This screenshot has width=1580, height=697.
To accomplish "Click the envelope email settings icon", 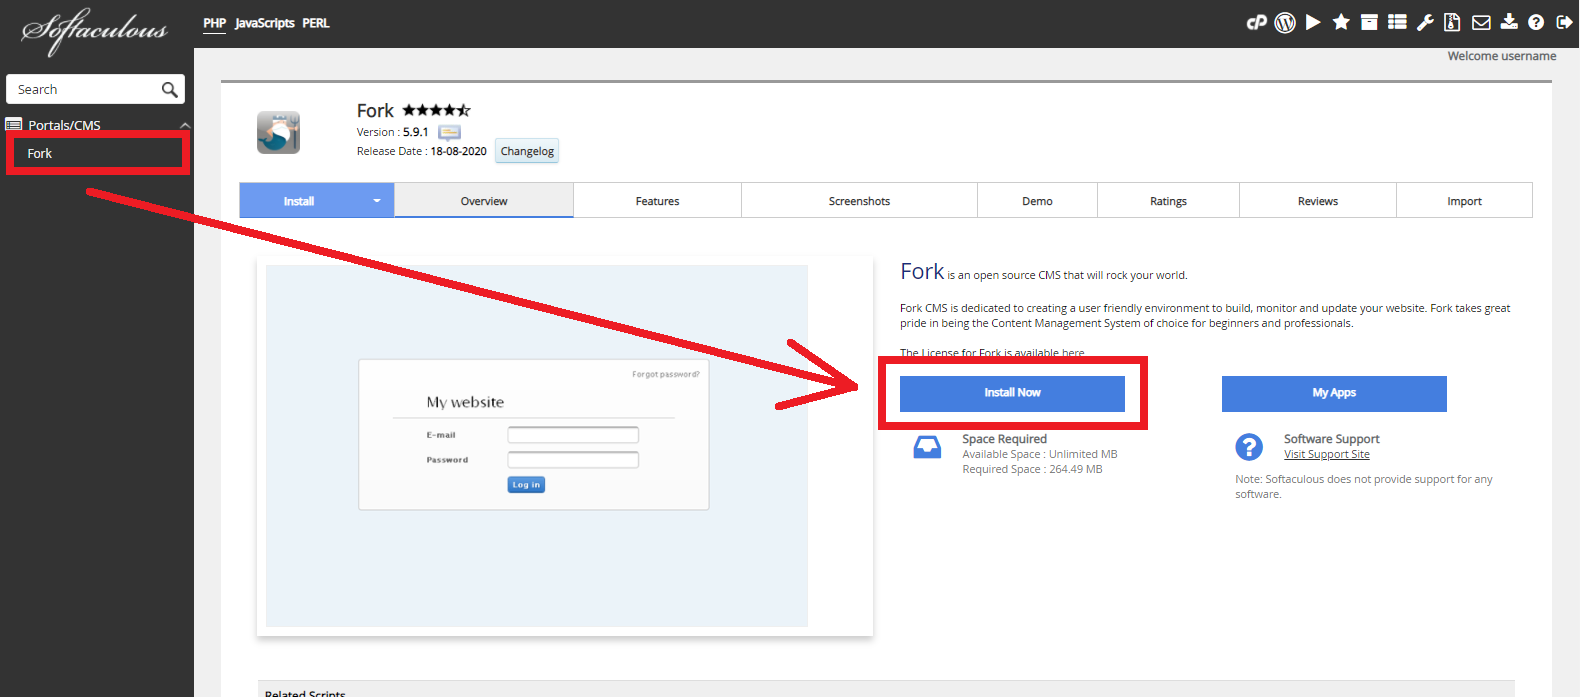I will [x=1481, y=22].
